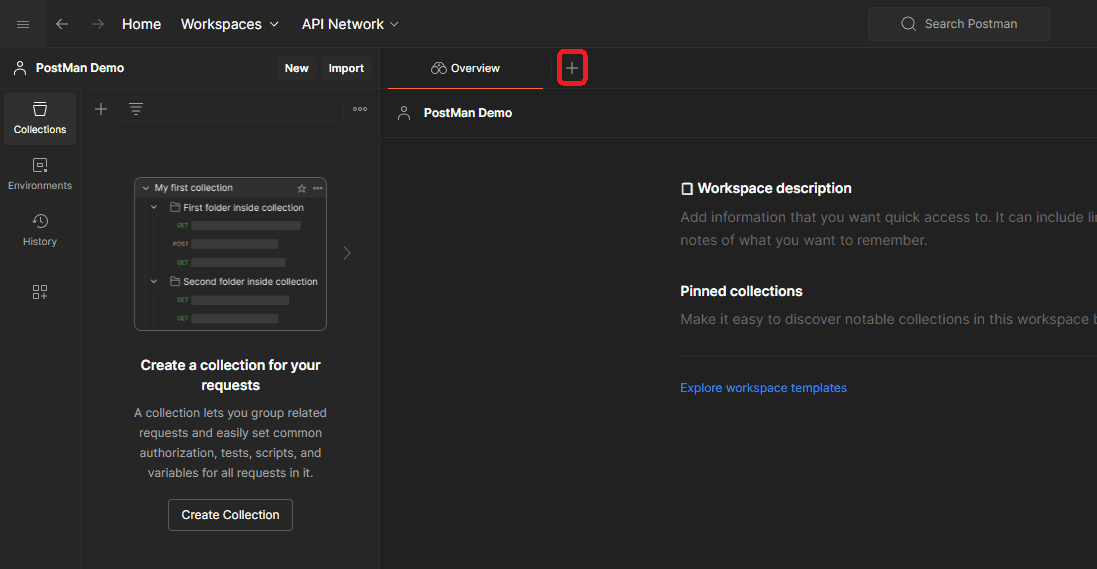This screenshot has width=1097, height=569.
Task: Open Explore workspace templates link
Action: [x=763, y=388]
